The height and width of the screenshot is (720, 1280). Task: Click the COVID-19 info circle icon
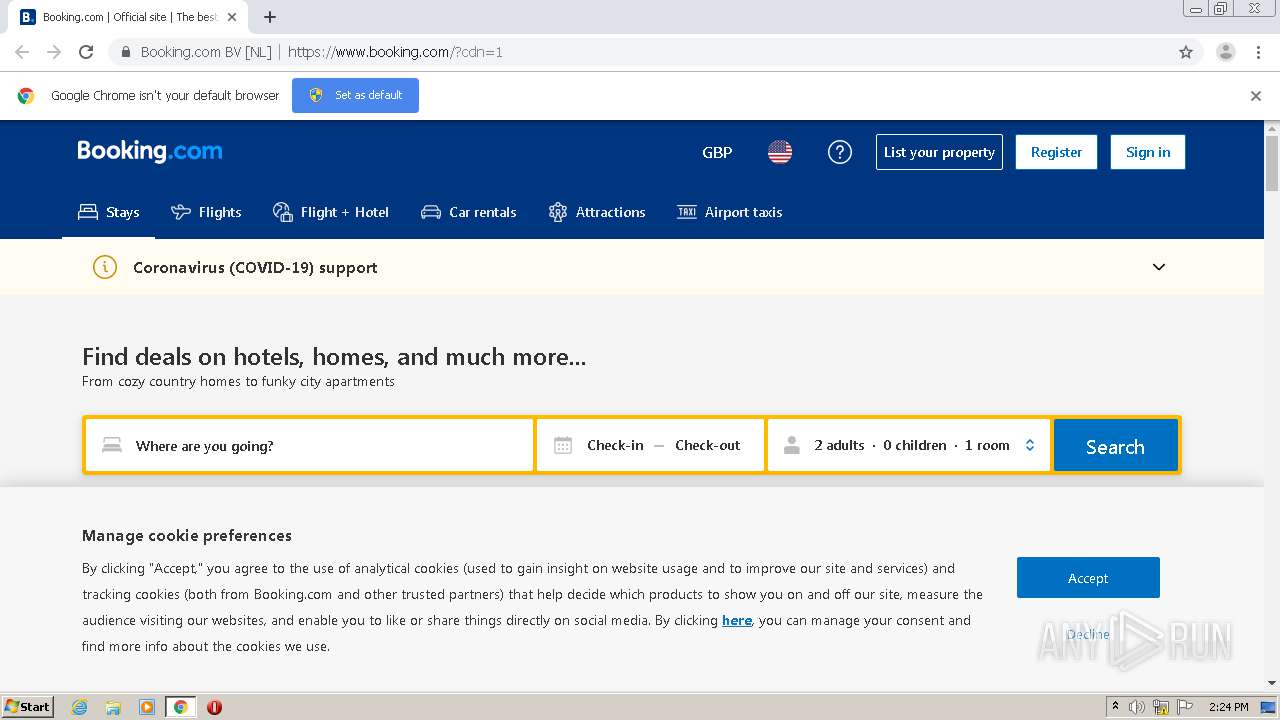(105, 267)
